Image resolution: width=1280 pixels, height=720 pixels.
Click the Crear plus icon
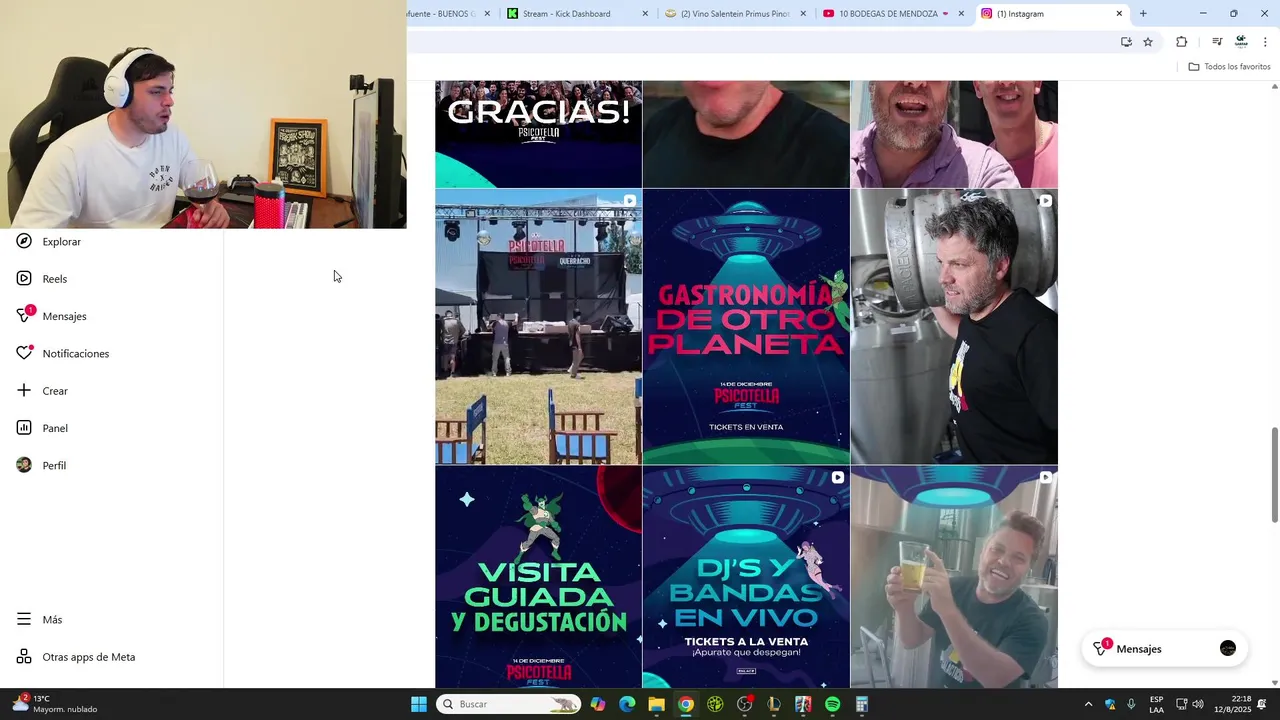tap(24, 391)
